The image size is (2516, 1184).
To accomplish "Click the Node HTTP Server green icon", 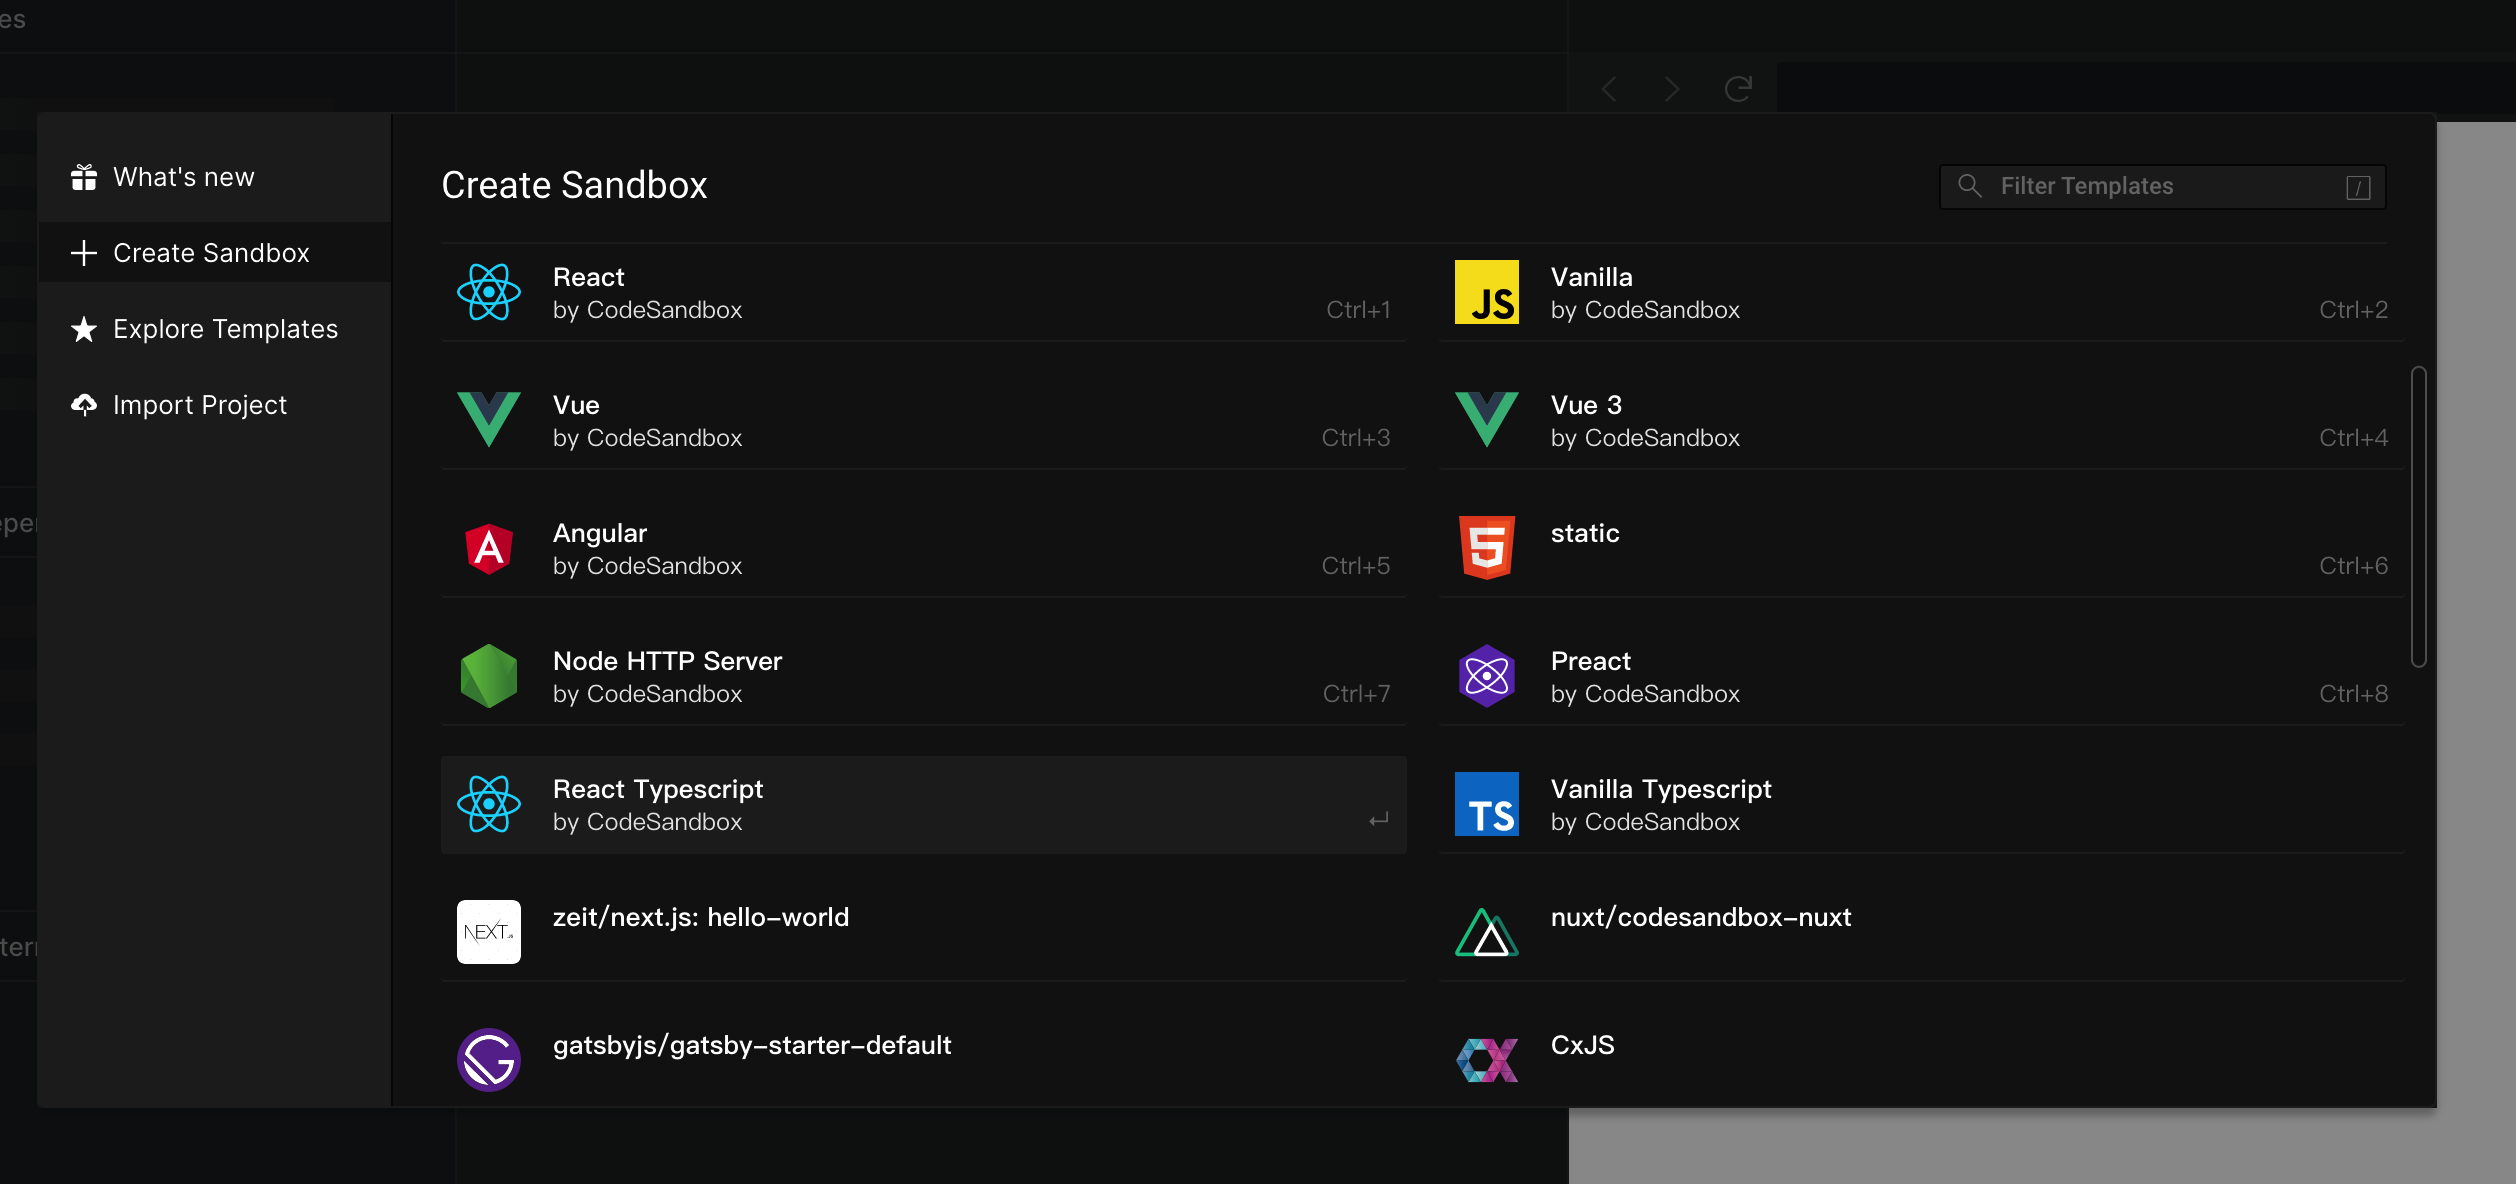I will tap(488, 676).
